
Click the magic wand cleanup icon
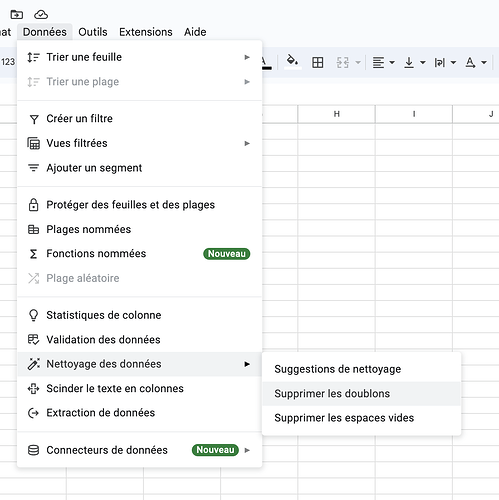[33, 364]
